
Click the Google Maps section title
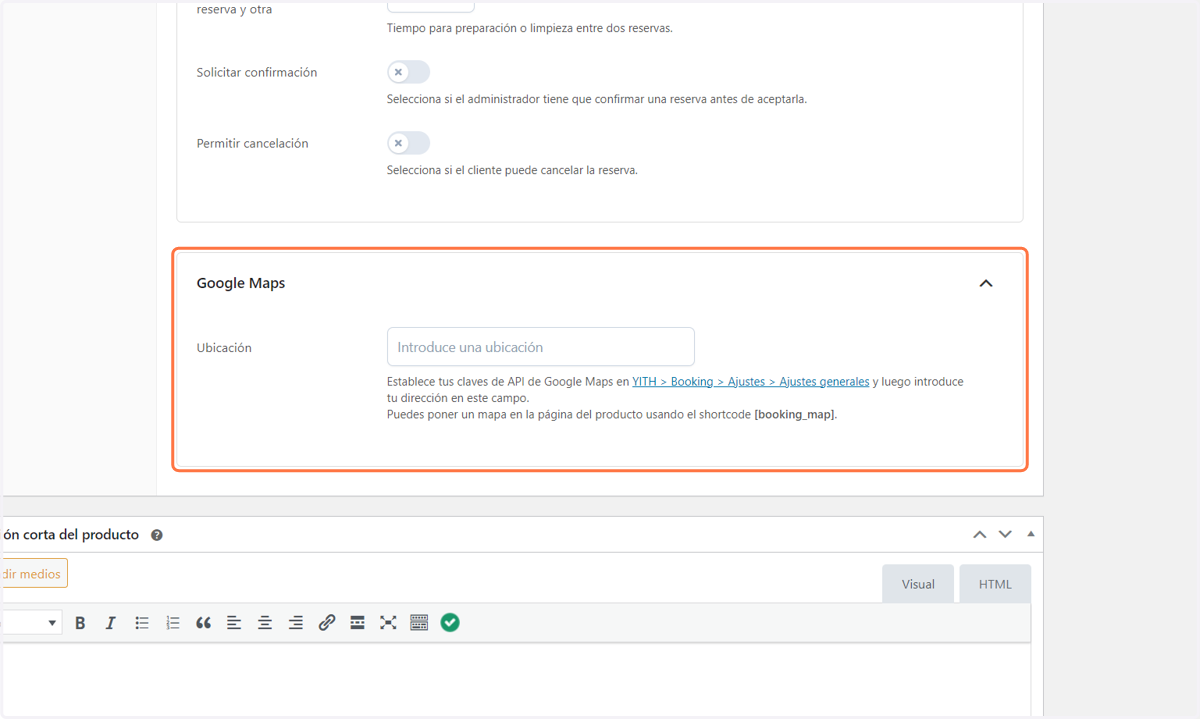(x=241, y=283)
